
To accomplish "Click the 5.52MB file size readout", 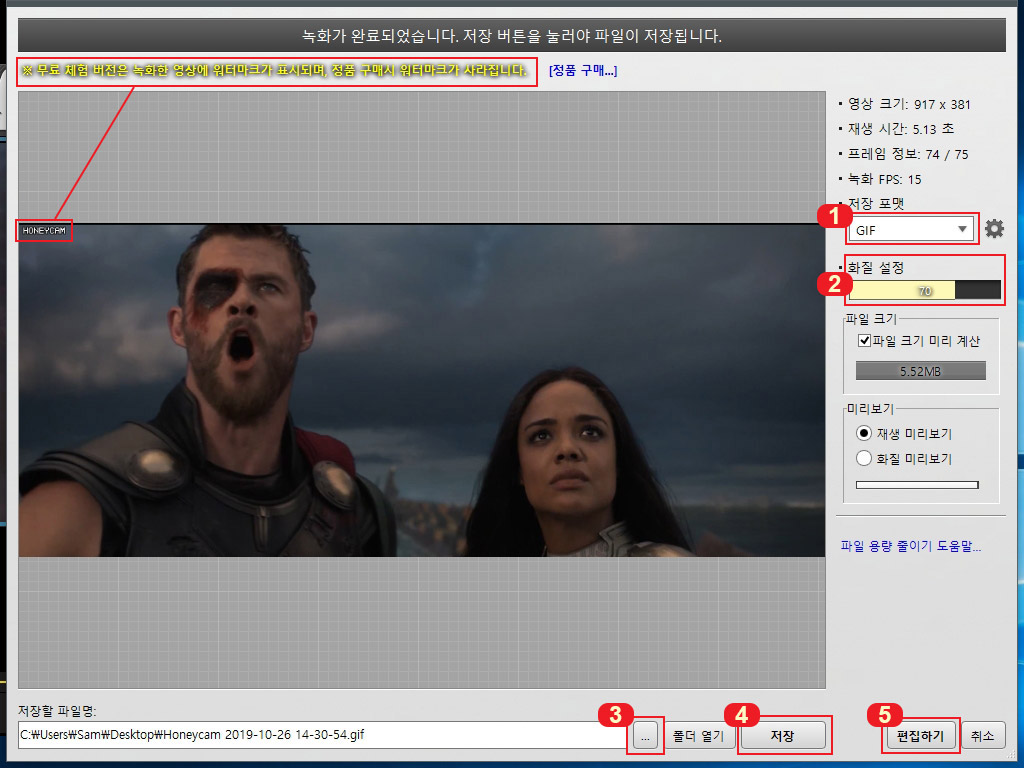I will (x=920, y=371).
